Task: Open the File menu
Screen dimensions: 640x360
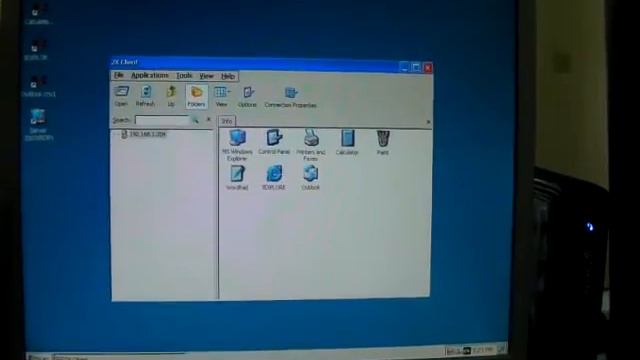Action: coord(119,75)
